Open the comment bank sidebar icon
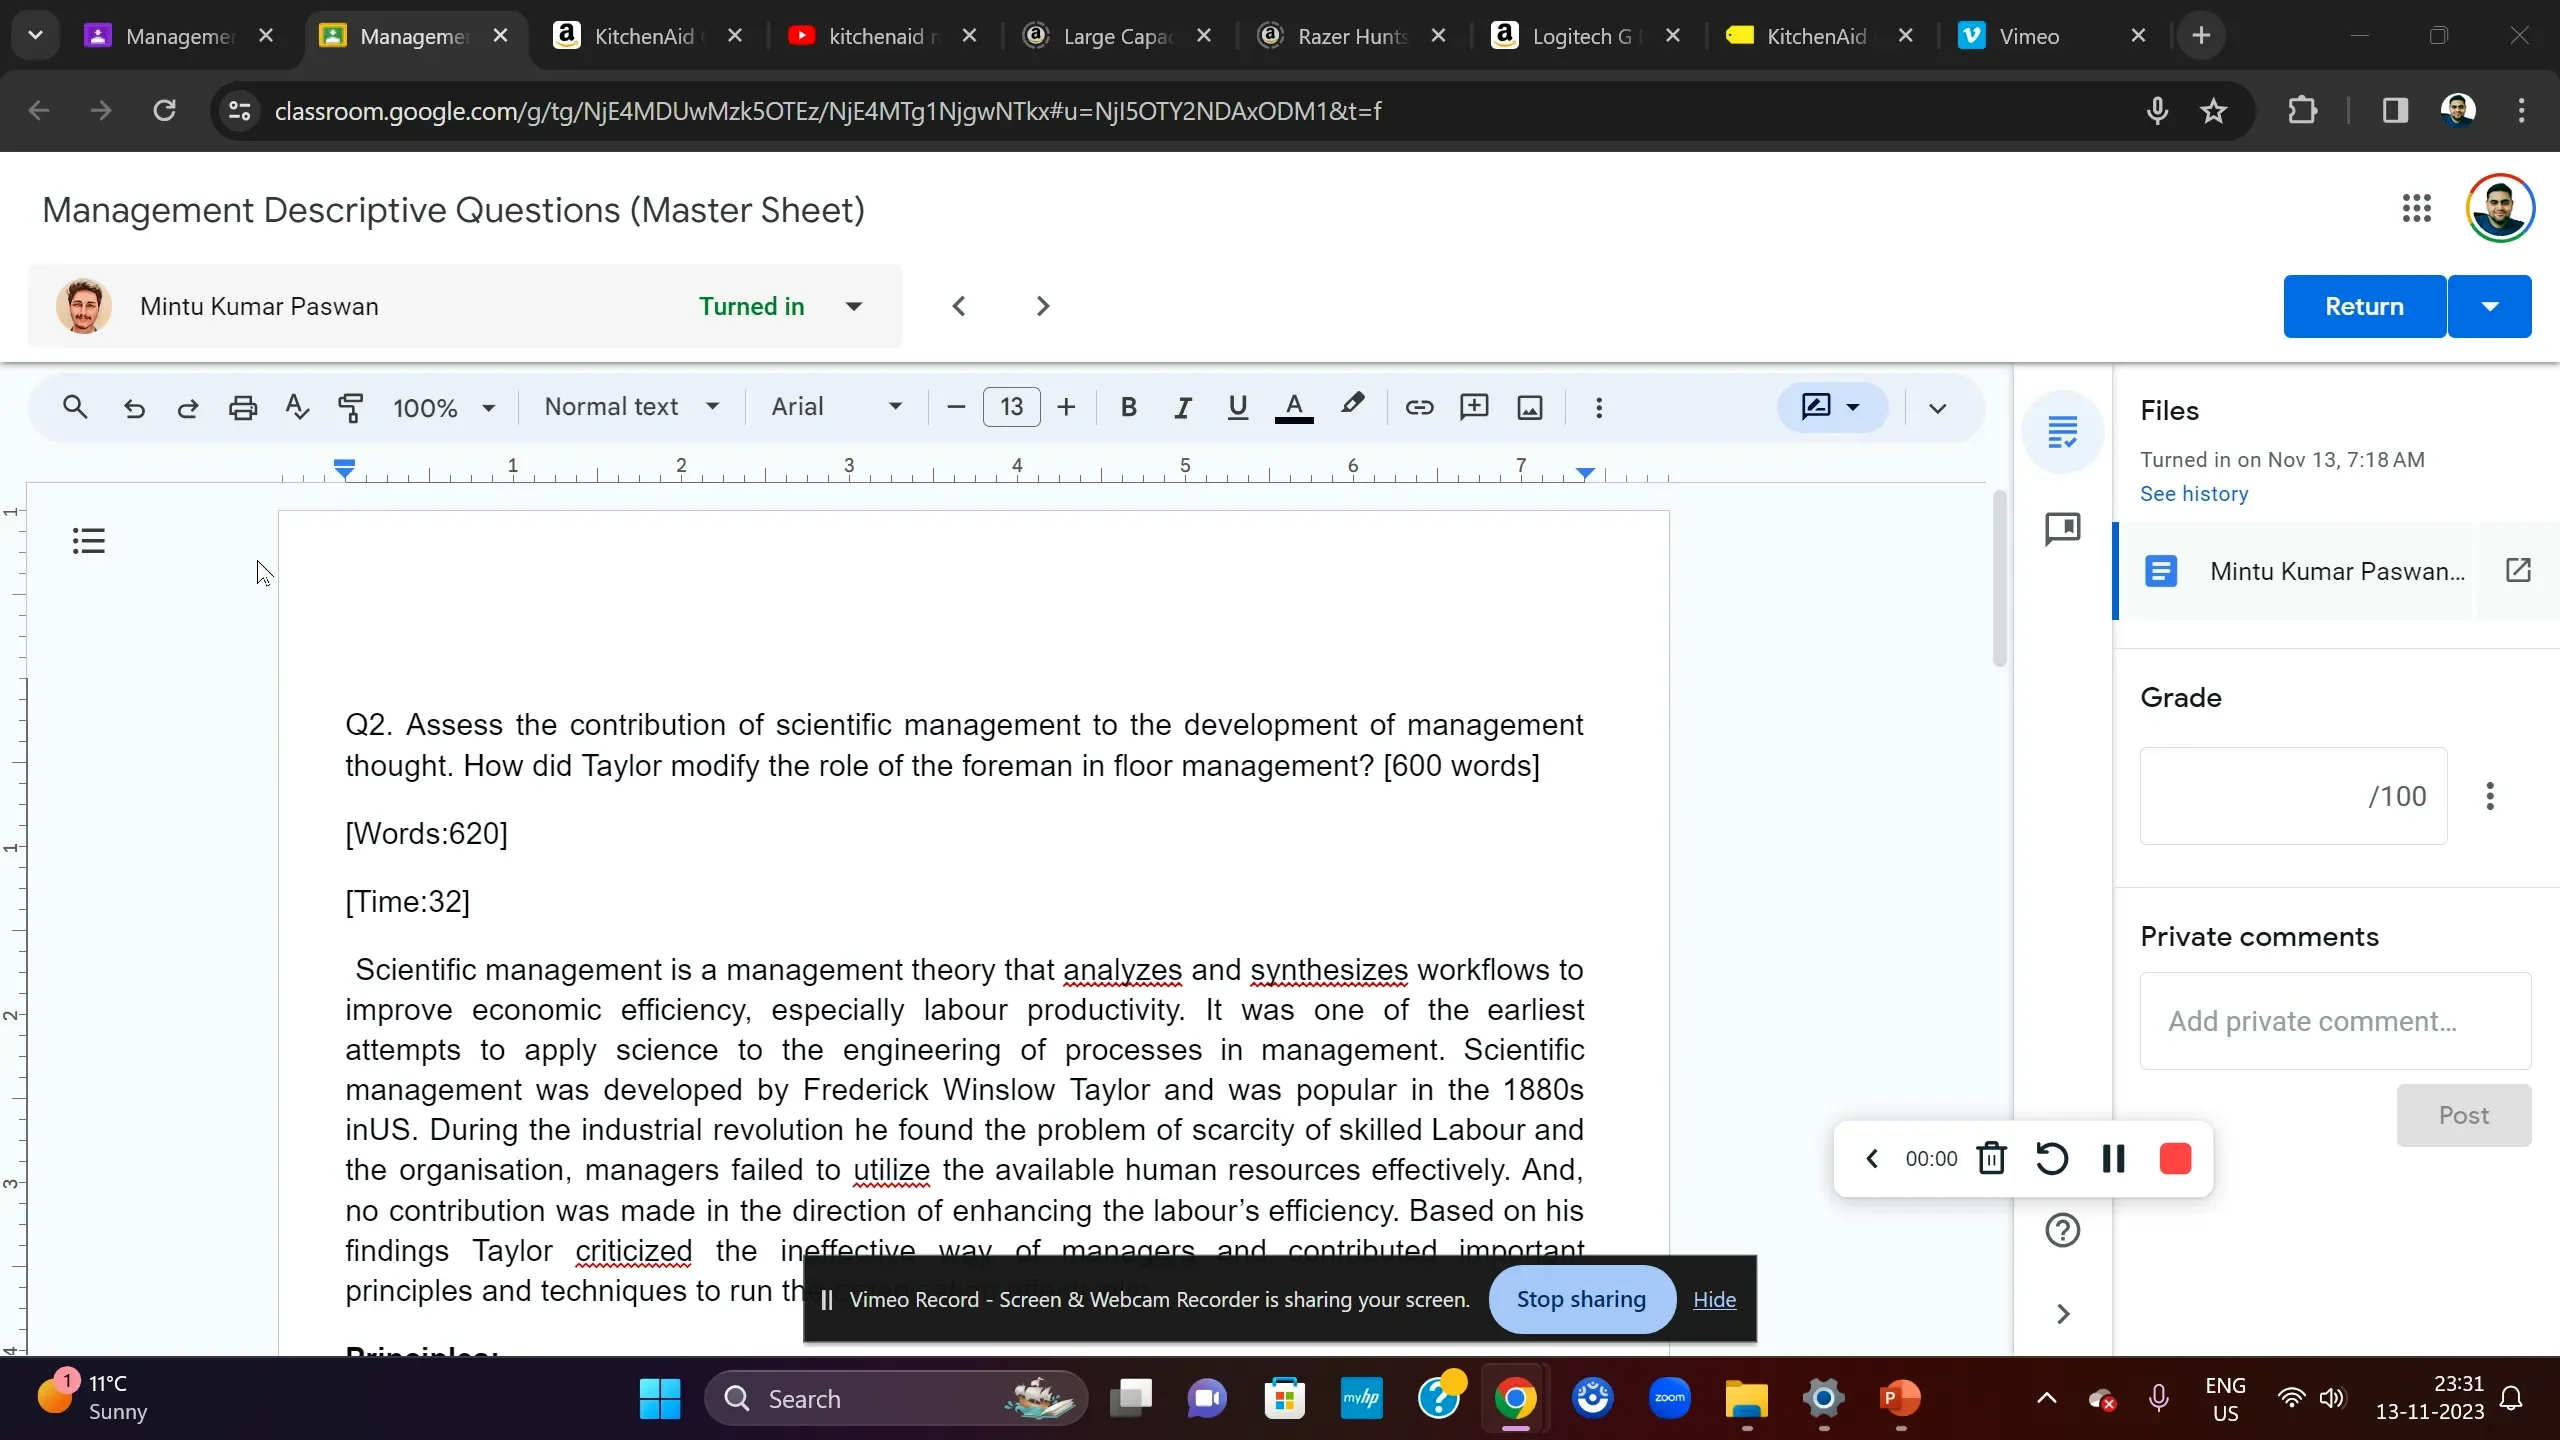Image resolution: width=2560 pixels, height=1440 pixels. pyautogui.click(x=2062, y=528)
